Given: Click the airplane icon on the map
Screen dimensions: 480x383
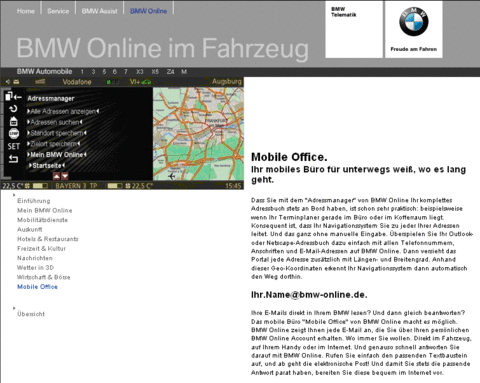Looking at the screenshot, I should pyautogui.click(x=172, y=176).
